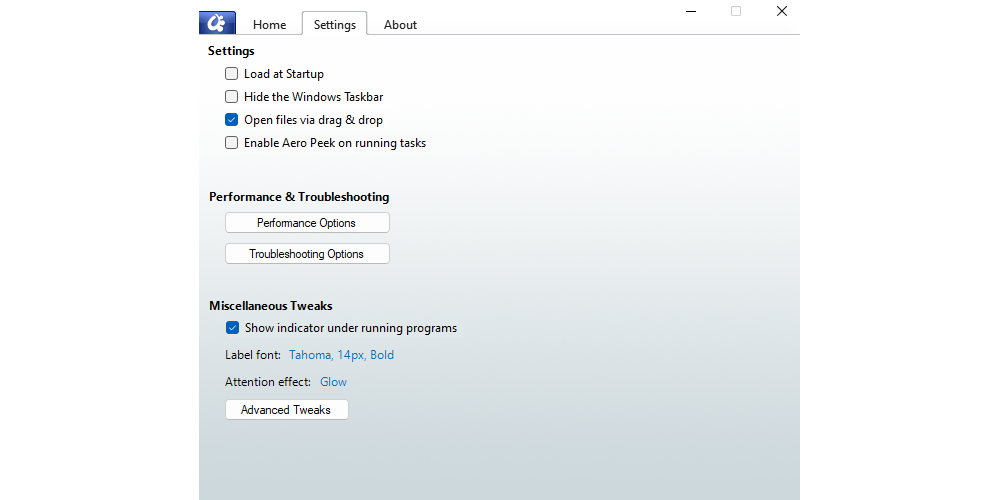Select the Settings tab
This screenshot has width=1000, height=500.
click(335, 24)
